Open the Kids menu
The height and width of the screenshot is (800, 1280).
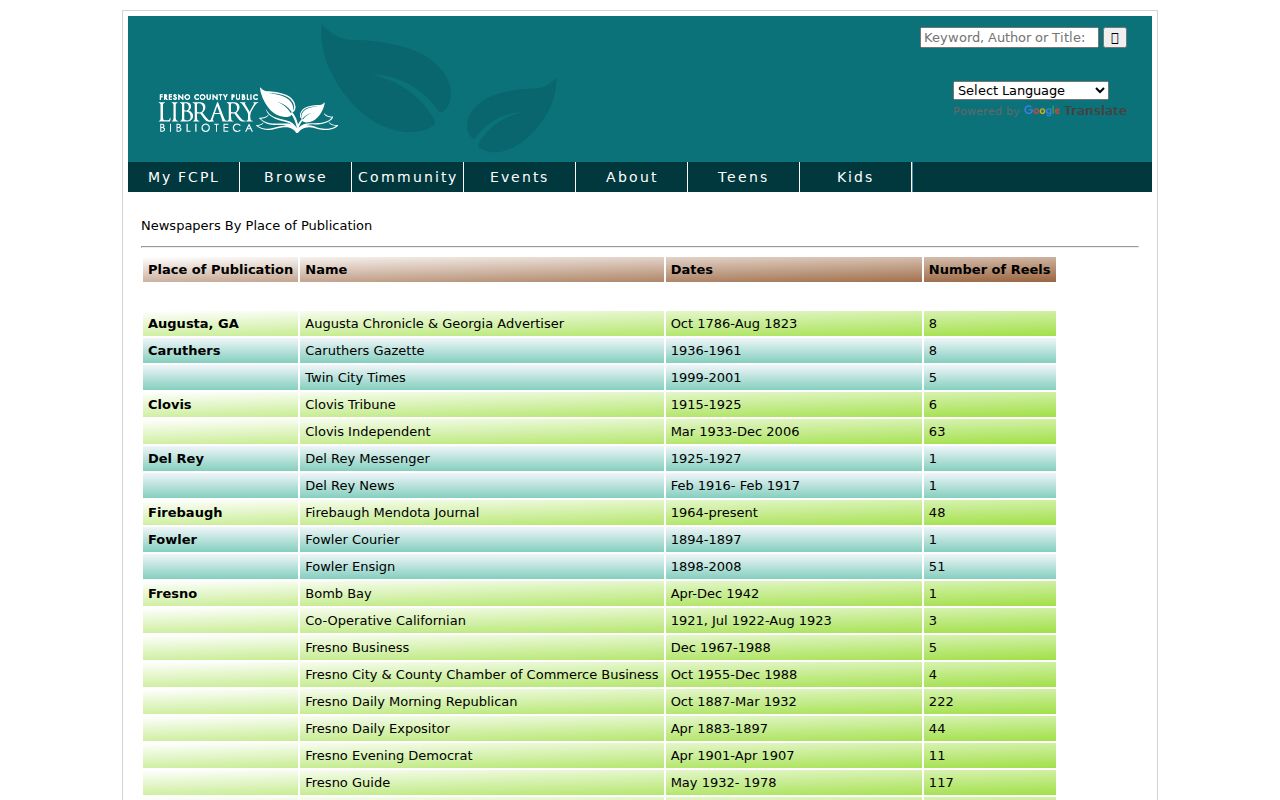(856, 177)
